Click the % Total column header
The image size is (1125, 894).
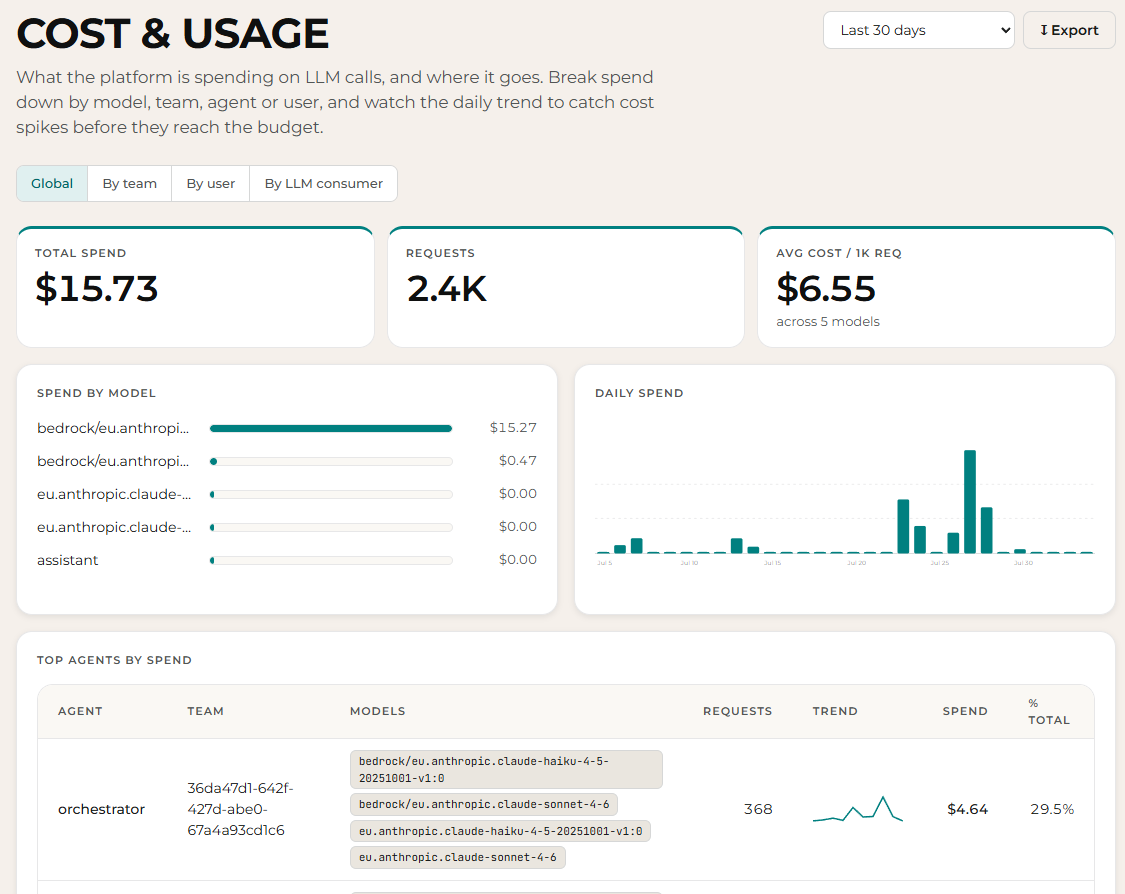[x=1049, y=711]
